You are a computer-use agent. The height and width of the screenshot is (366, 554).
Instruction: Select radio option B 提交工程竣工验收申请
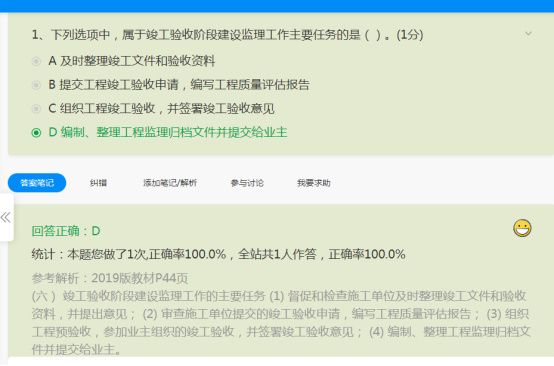[36, 85]
